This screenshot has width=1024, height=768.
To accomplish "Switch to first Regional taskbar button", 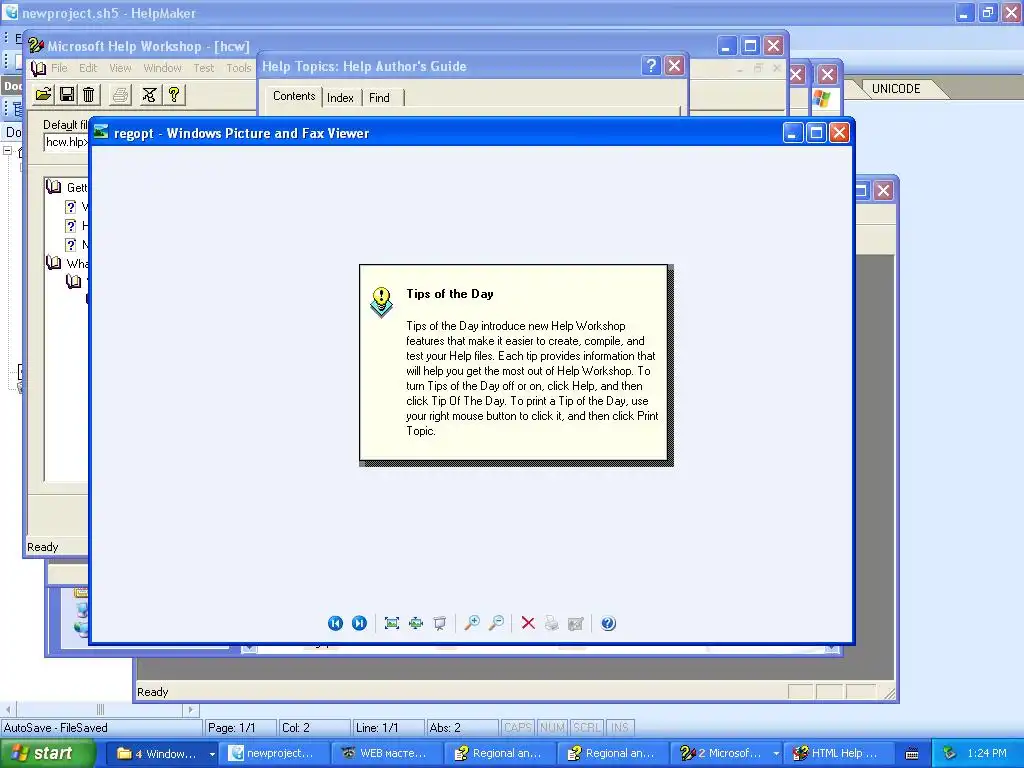I will coord(501,754).
